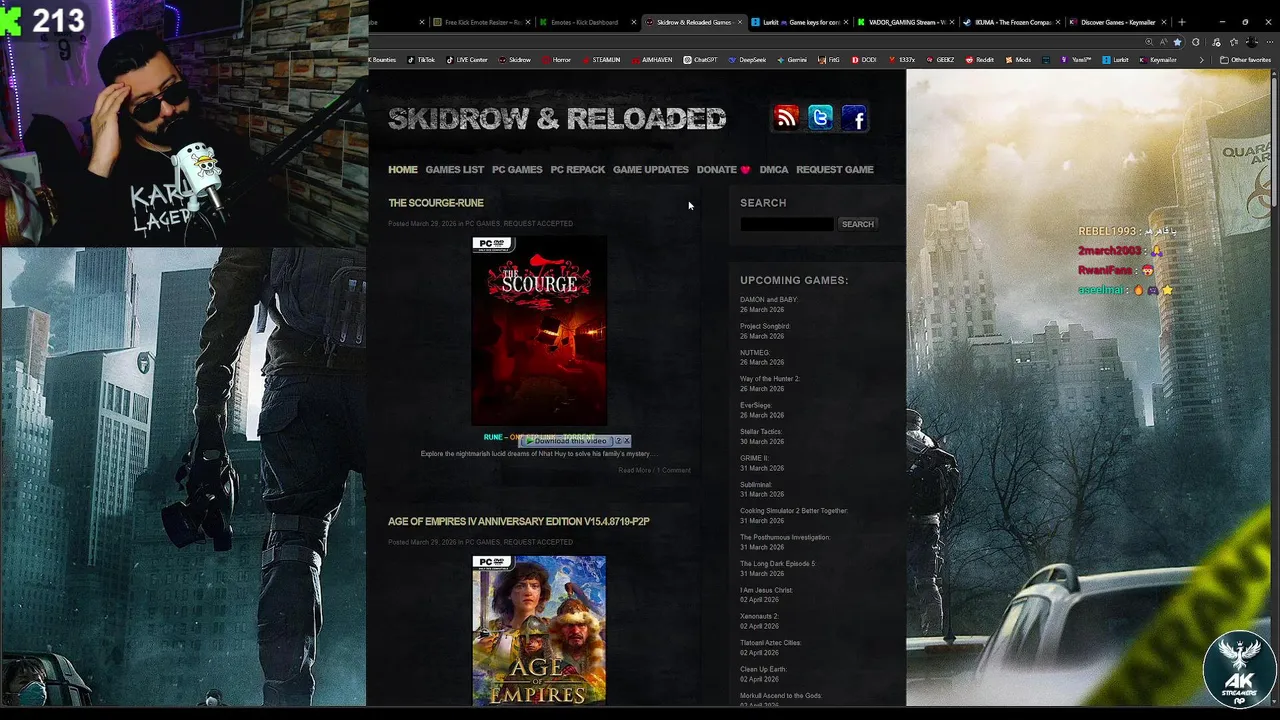
Task: Toggle the favorite star in address bar
Action: pyautogui.click(x=1177, y=42)
